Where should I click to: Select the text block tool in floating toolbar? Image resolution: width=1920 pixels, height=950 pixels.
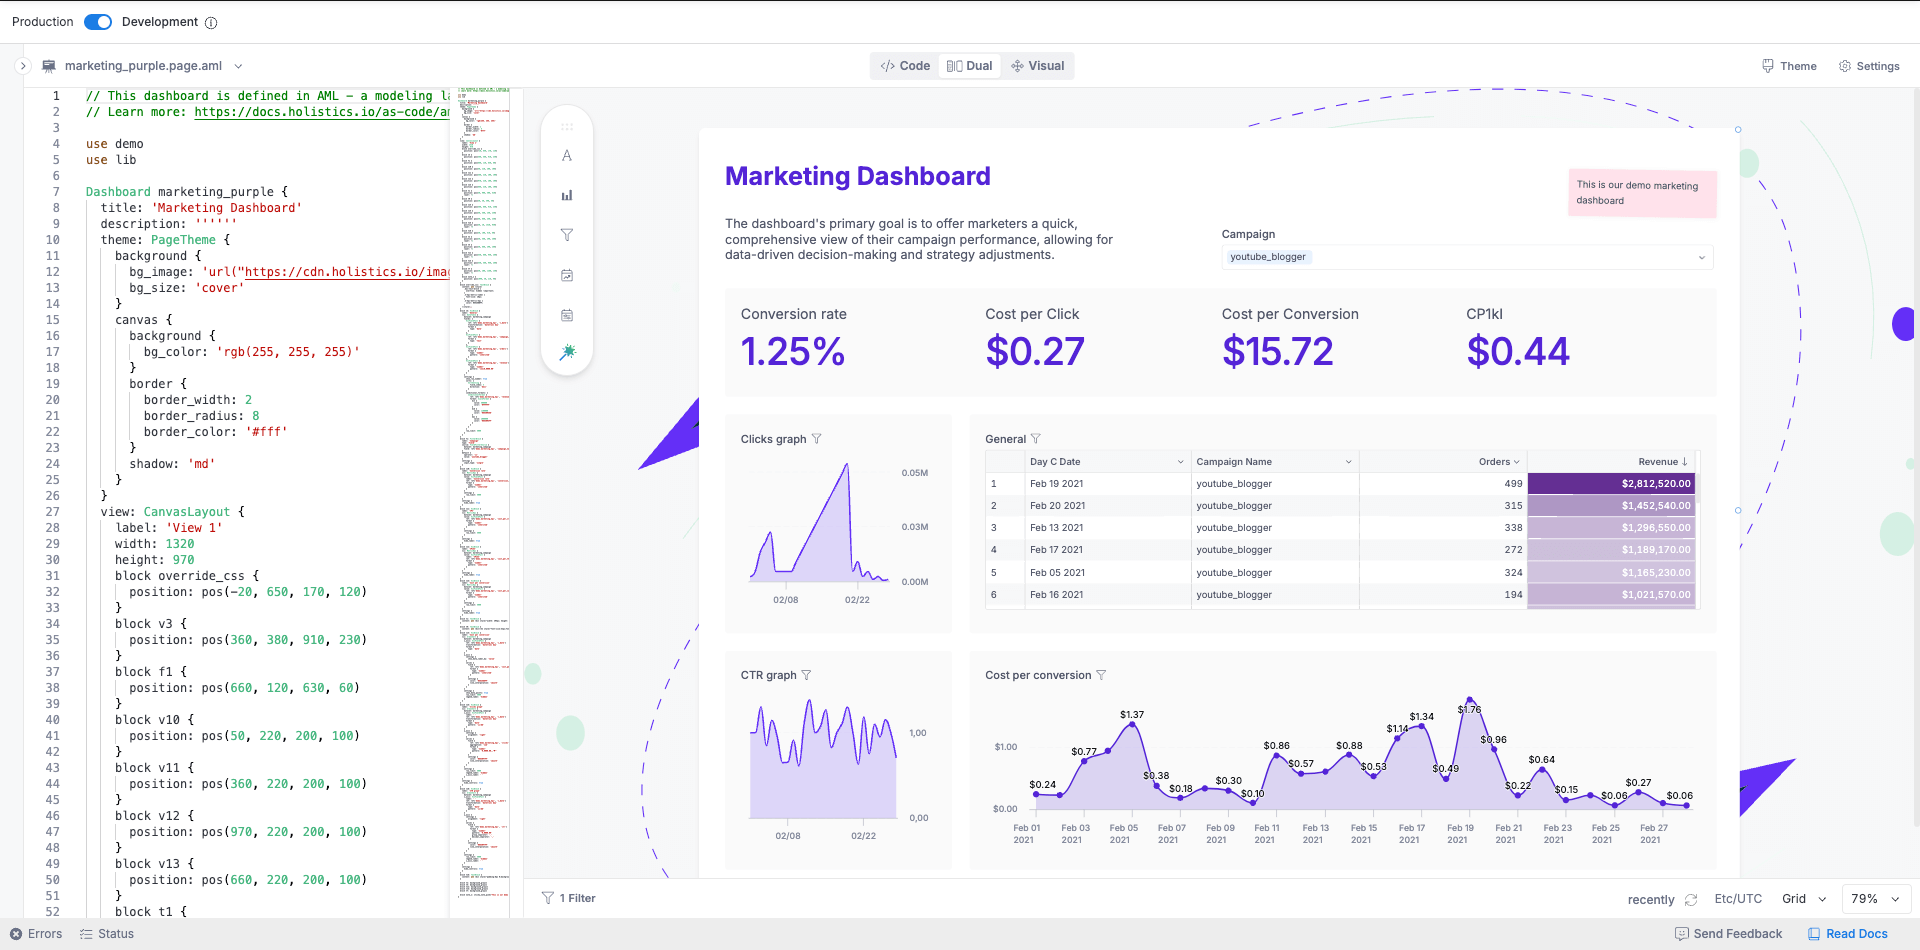567,156
